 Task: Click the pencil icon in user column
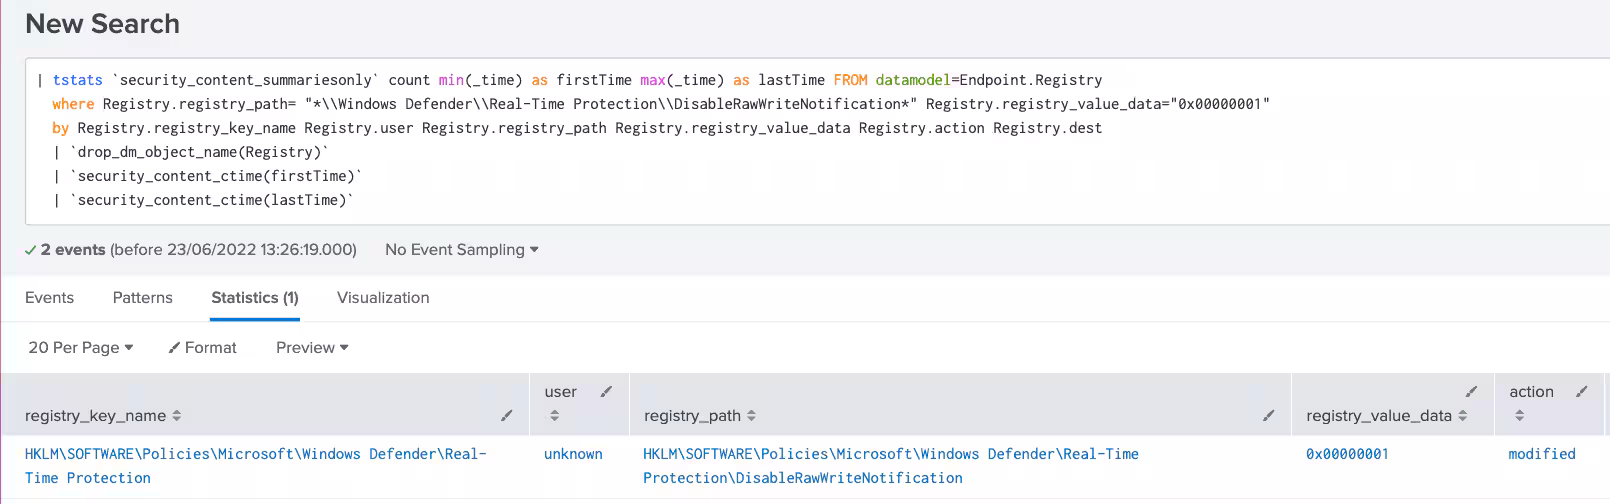pyautogui.click(x=606, y=392)
